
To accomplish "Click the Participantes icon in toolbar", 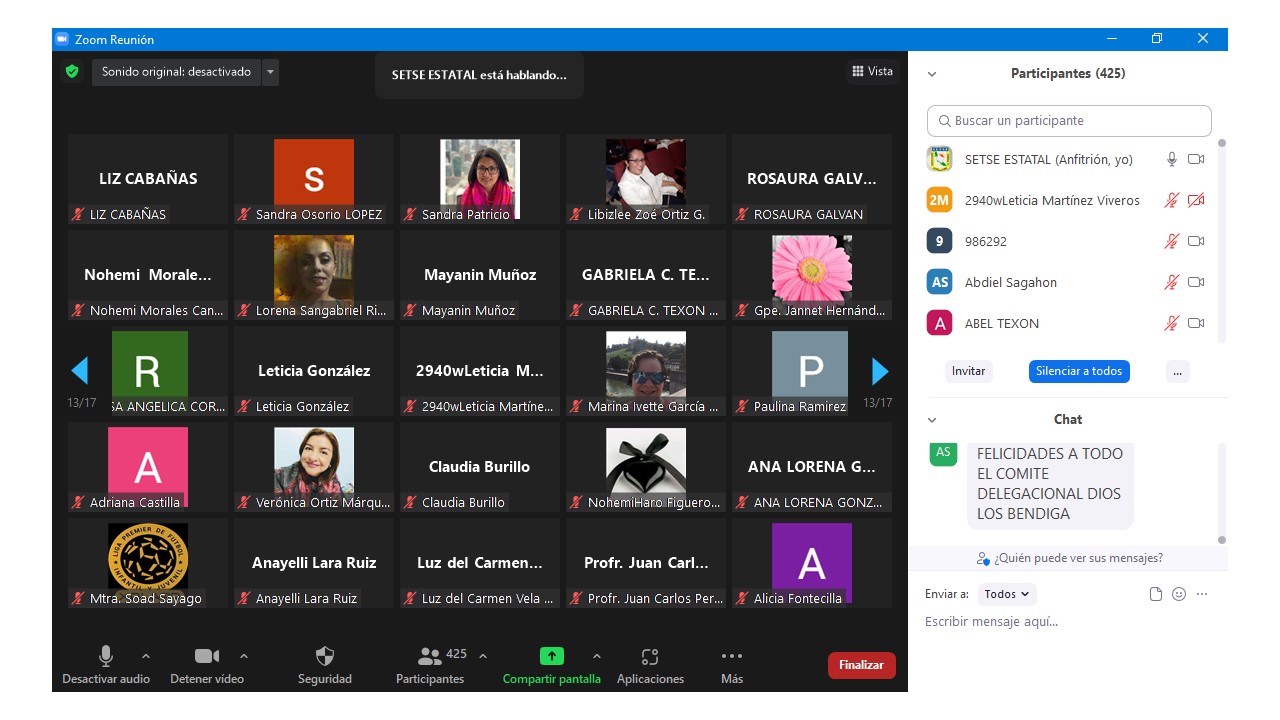I will (x=430, y=656).
